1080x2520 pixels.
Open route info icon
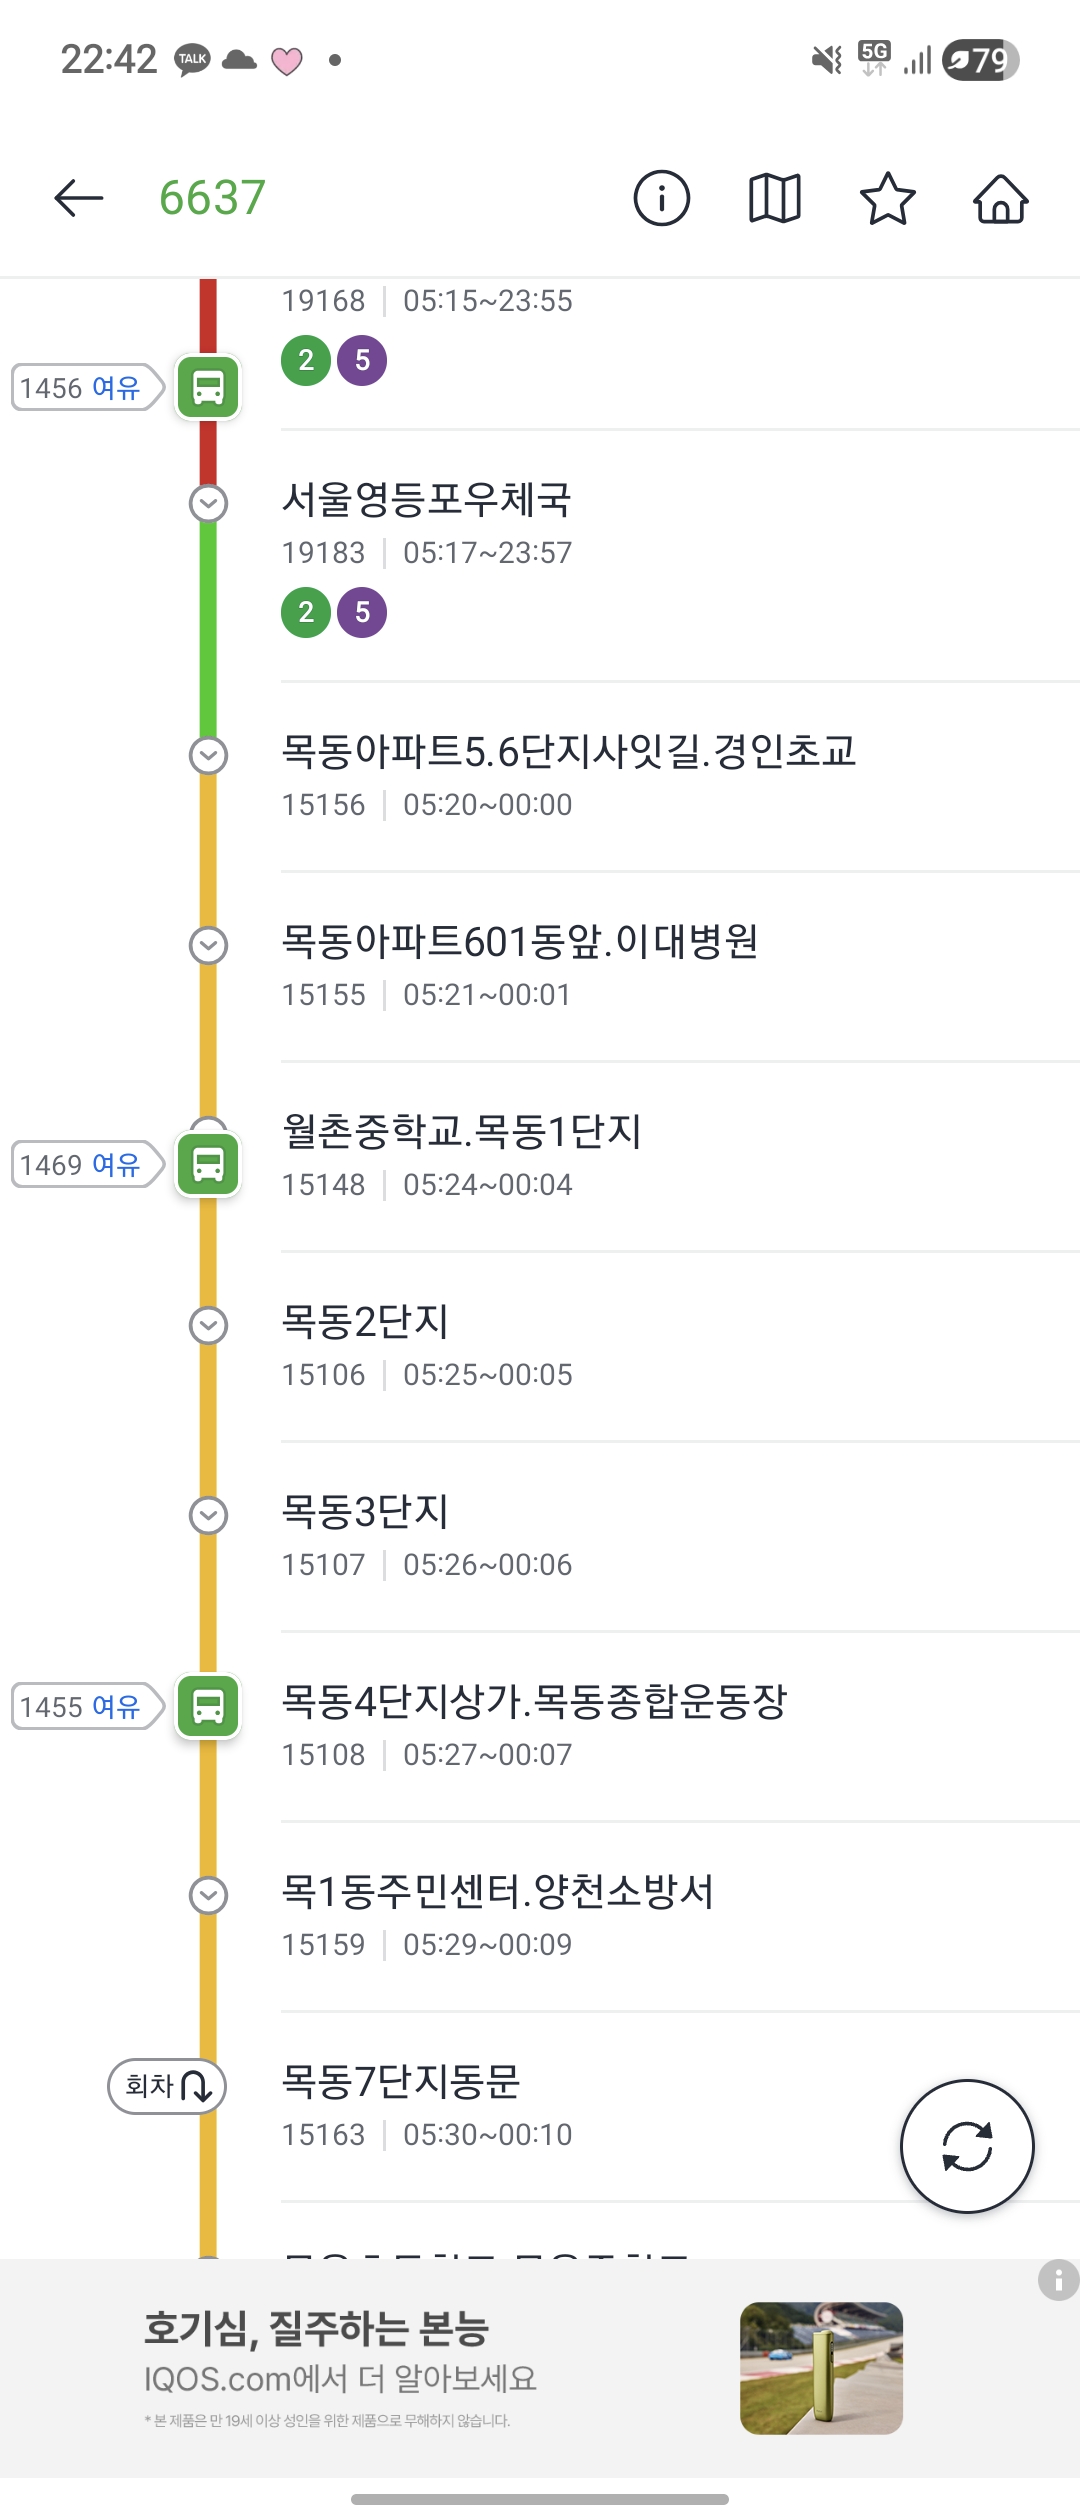click(x=661, y=198)
